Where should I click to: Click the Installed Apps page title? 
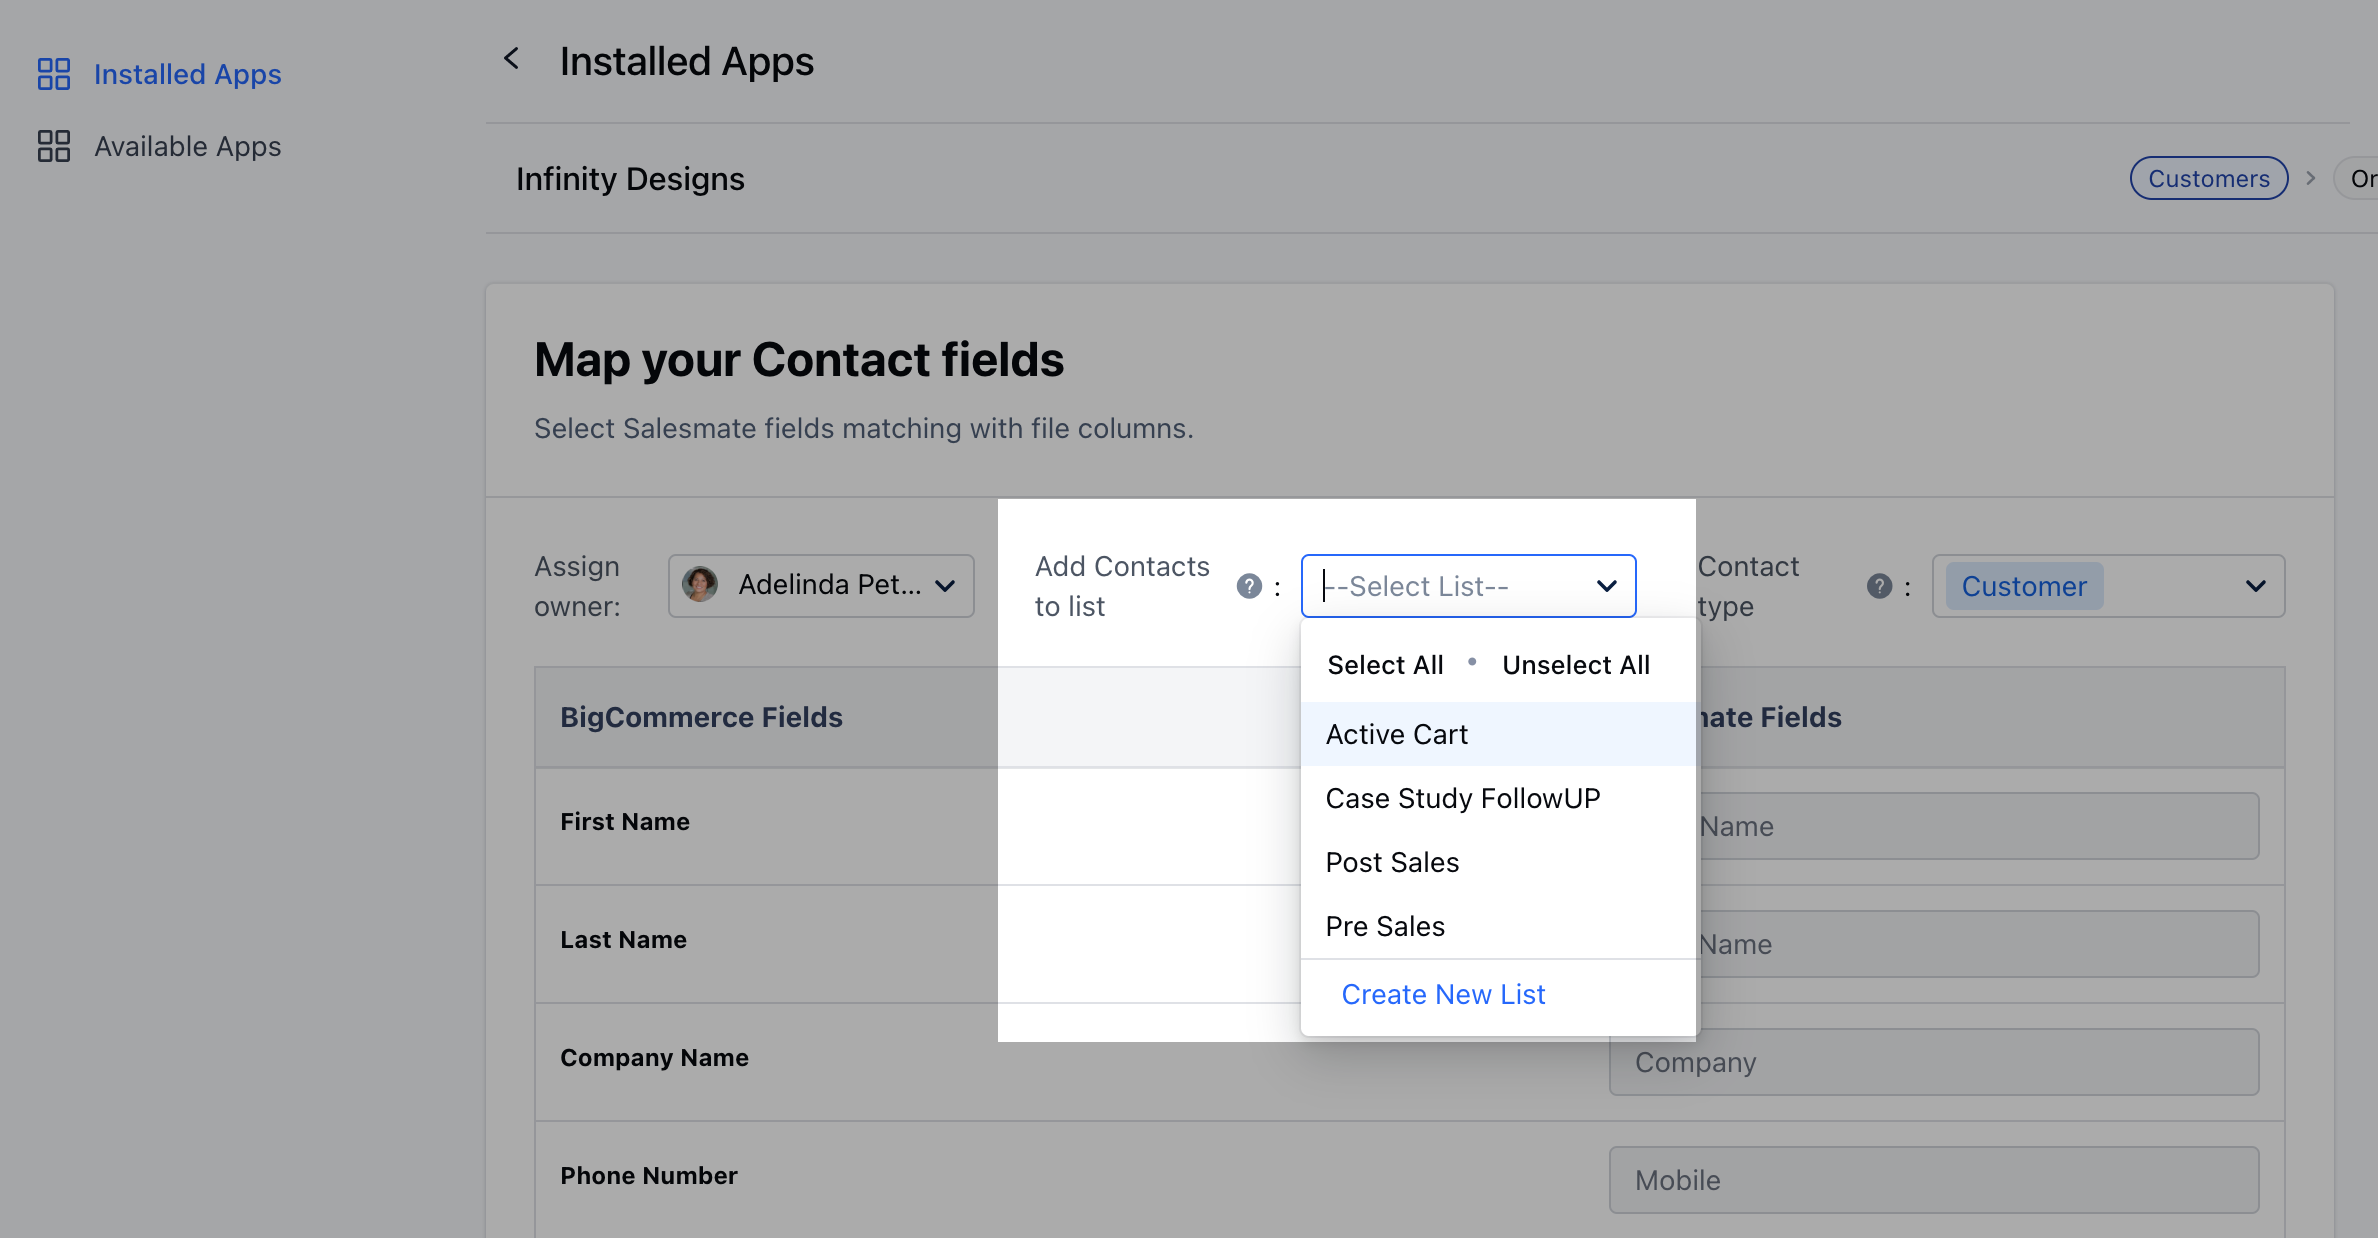(687, 61)
